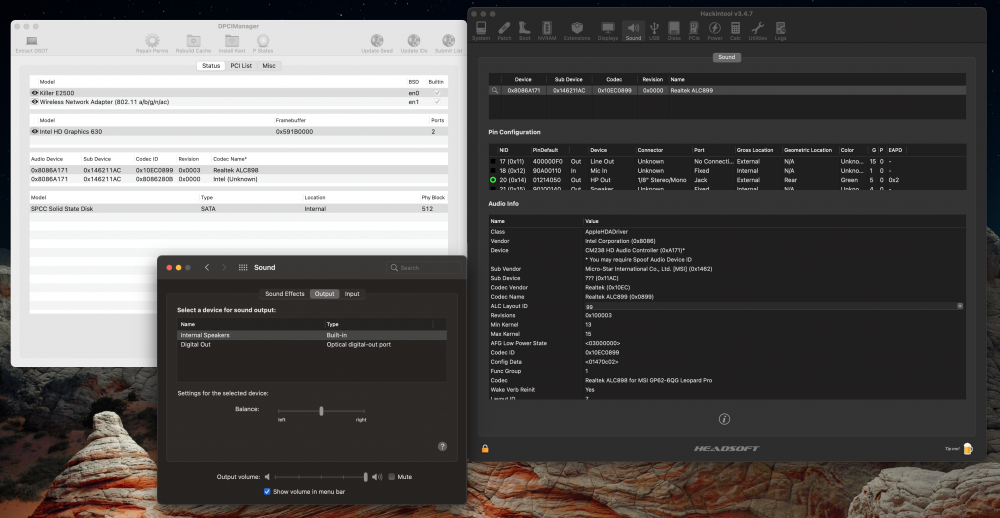The width and height of the screenshot is (1000, 518).
Task: Open the PCIe section in Hackintool
Action: click(694, 30)
